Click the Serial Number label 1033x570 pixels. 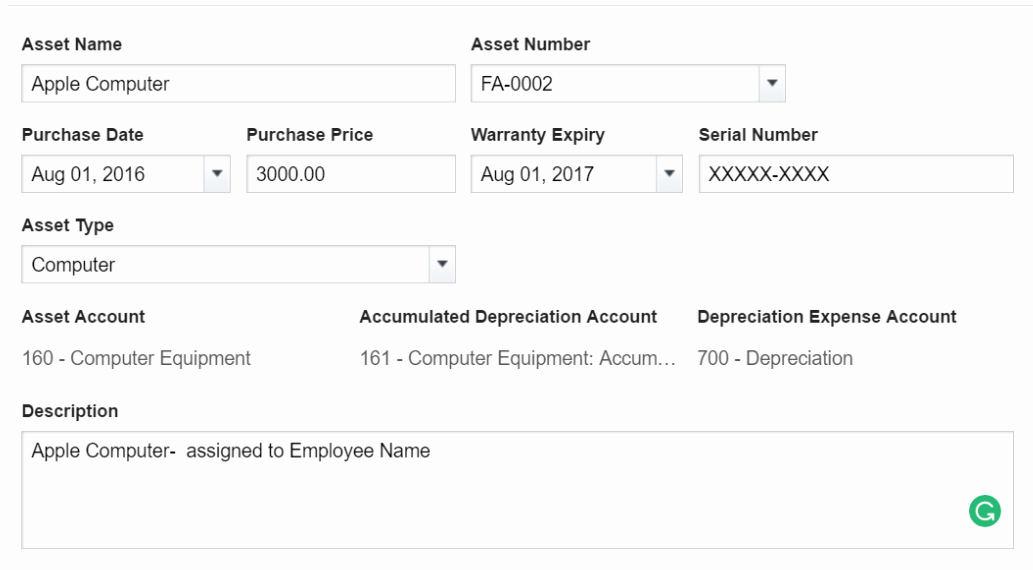click(x=758, y=134)
